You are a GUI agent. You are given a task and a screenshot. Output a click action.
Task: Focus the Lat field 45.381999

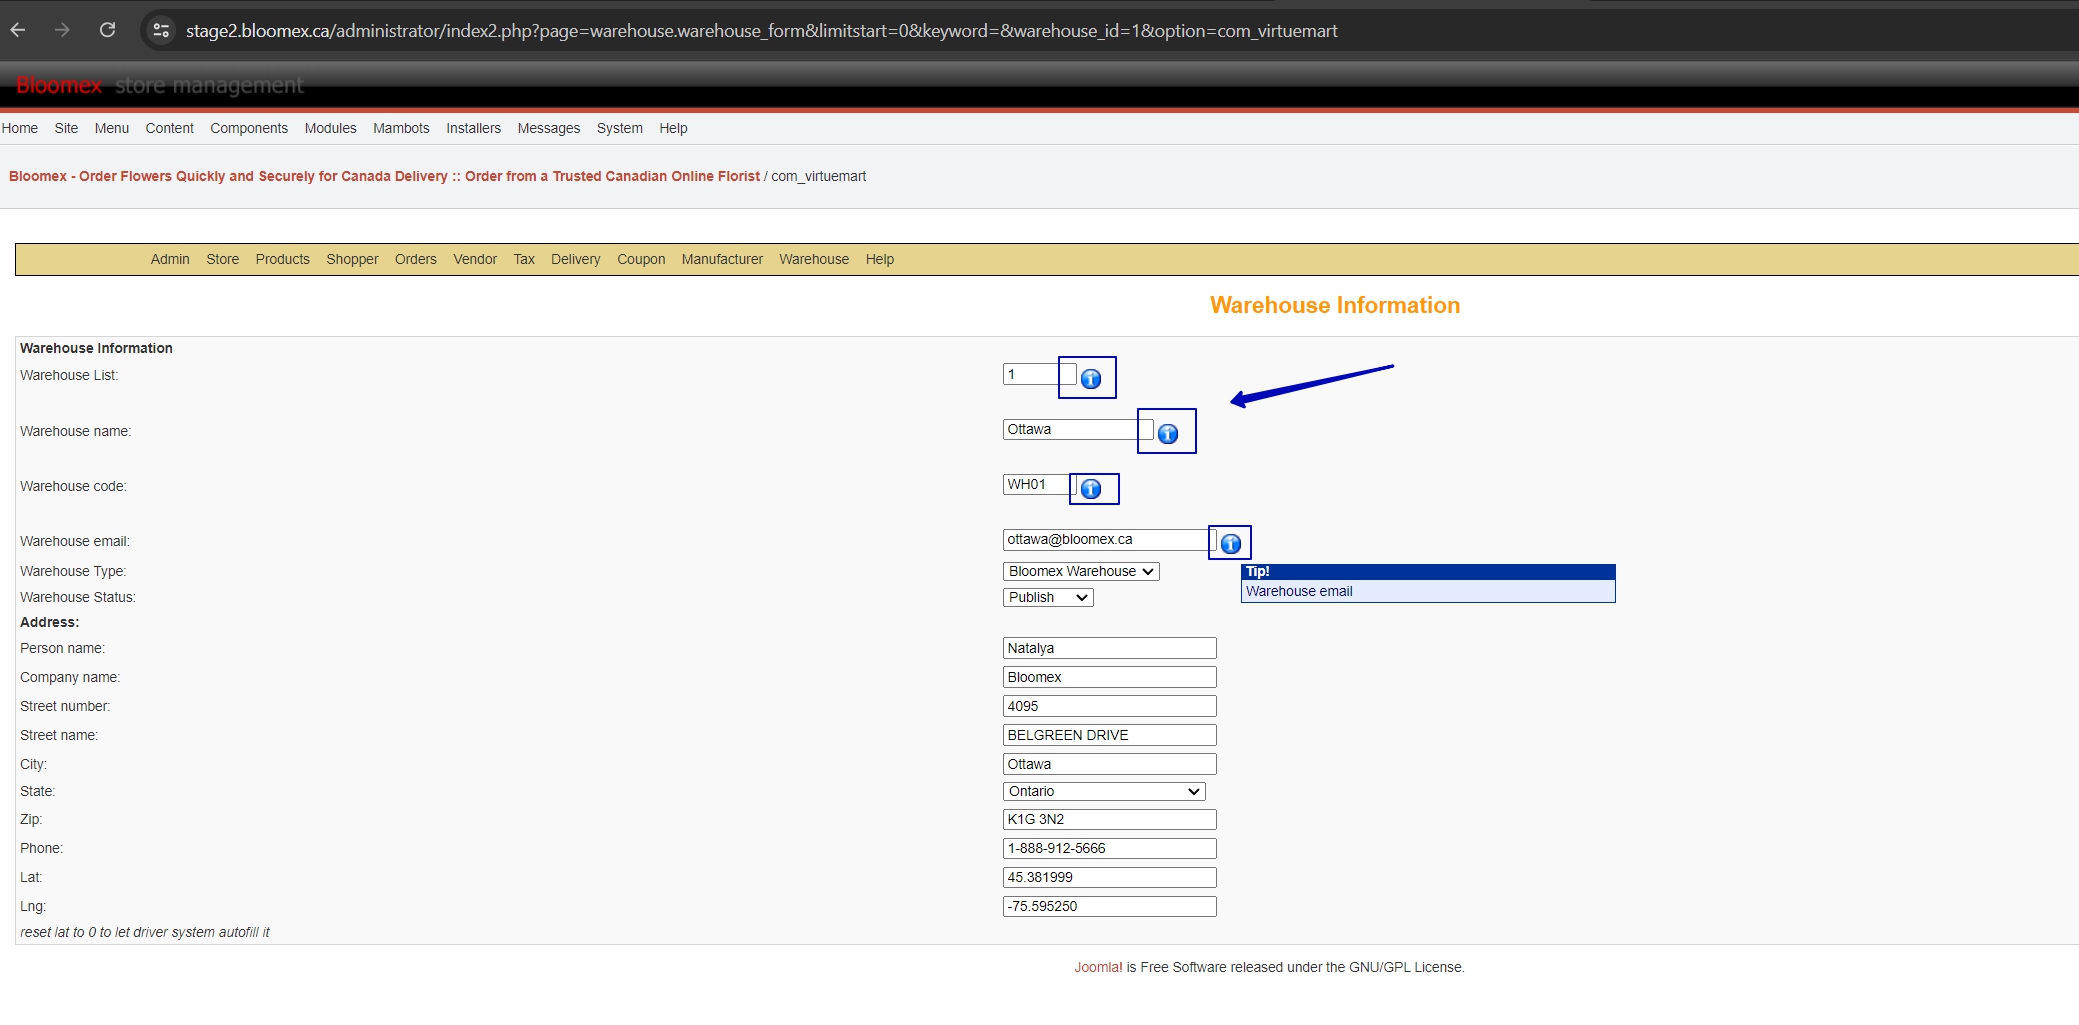click(1109, 877)
